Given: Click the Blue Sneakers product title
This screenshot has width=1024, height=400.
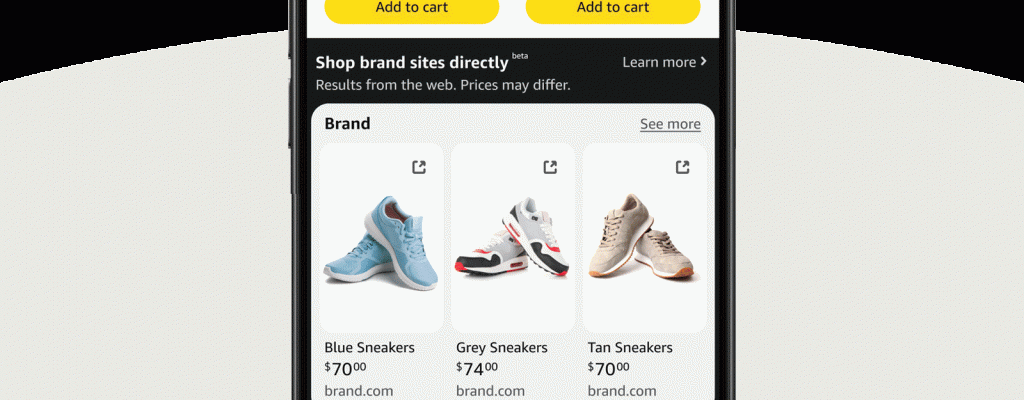Looking at the screenshot, I should pos(369,348).
